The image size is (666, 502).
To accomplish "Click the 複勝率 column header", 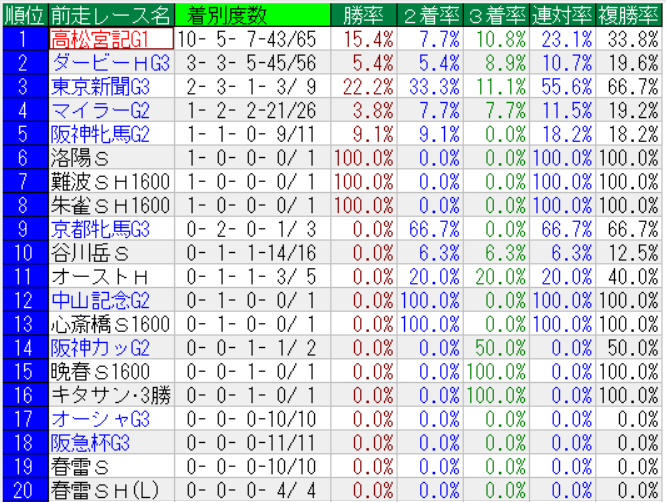I will point(629,16).
